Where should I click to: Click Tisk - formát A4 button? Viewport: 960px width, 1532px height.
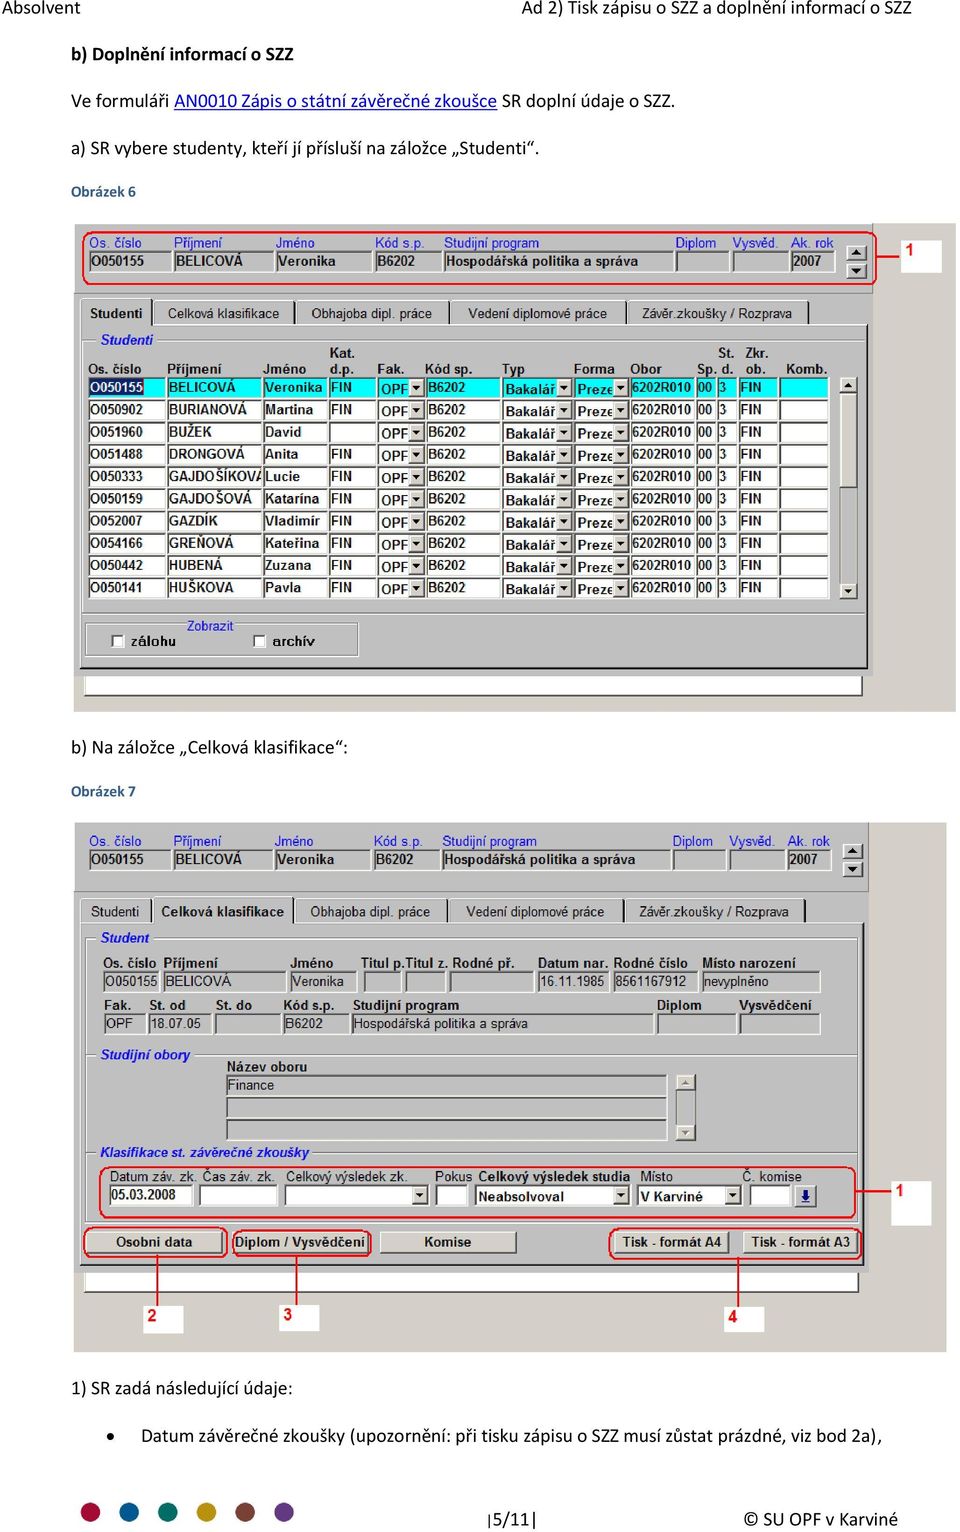[x=671, y=1242]
